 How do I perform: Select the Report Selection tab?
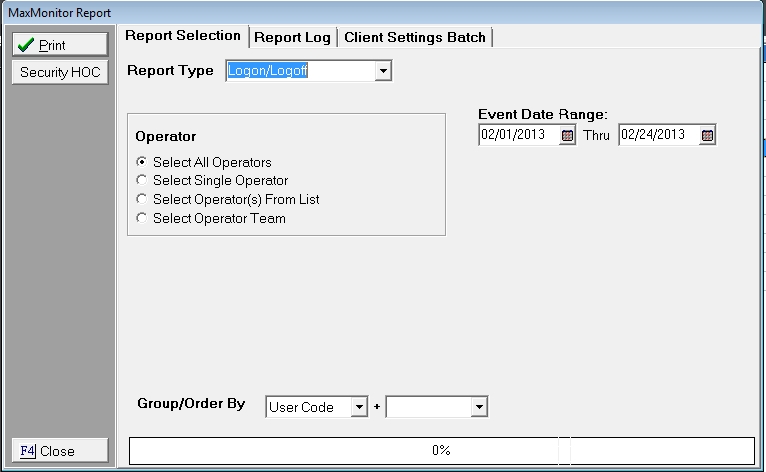pyautogui.click(x=183, y=36)
